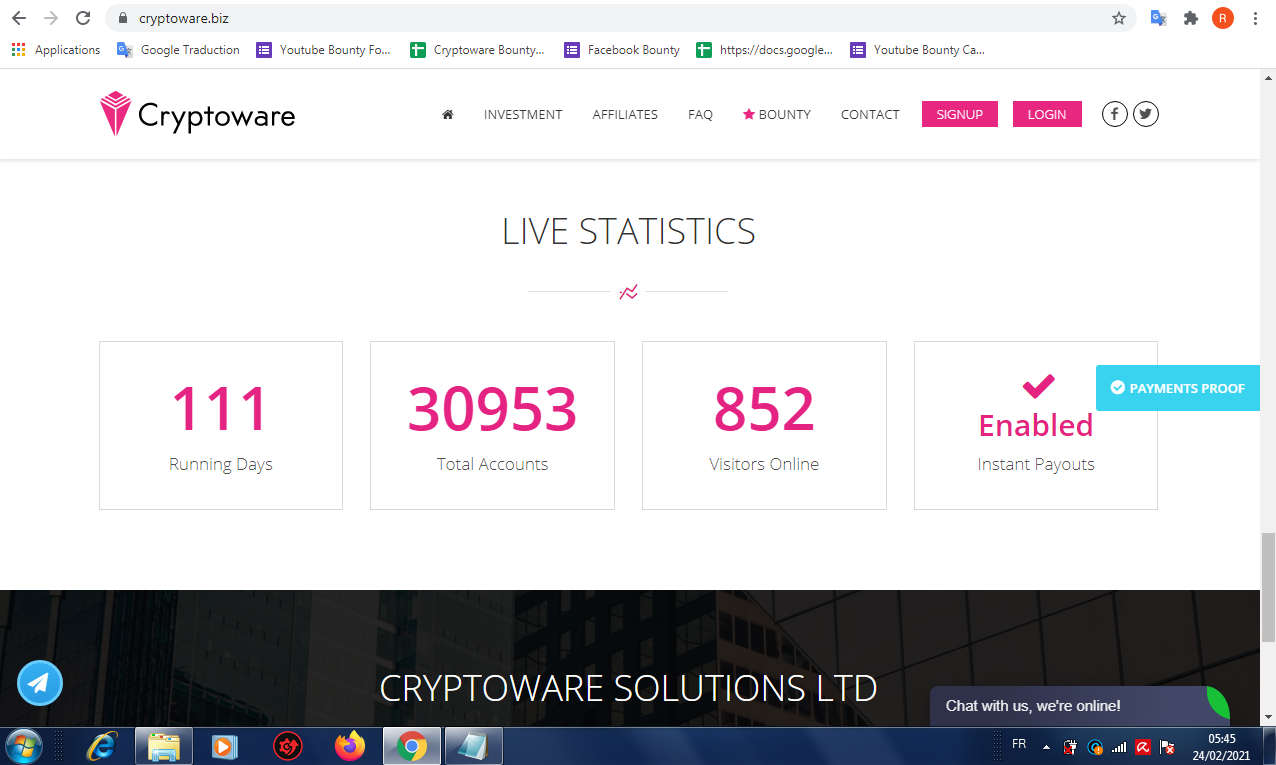1276x765 pixels.
Task: Go back with the browser back arrow
Action: 19,18
